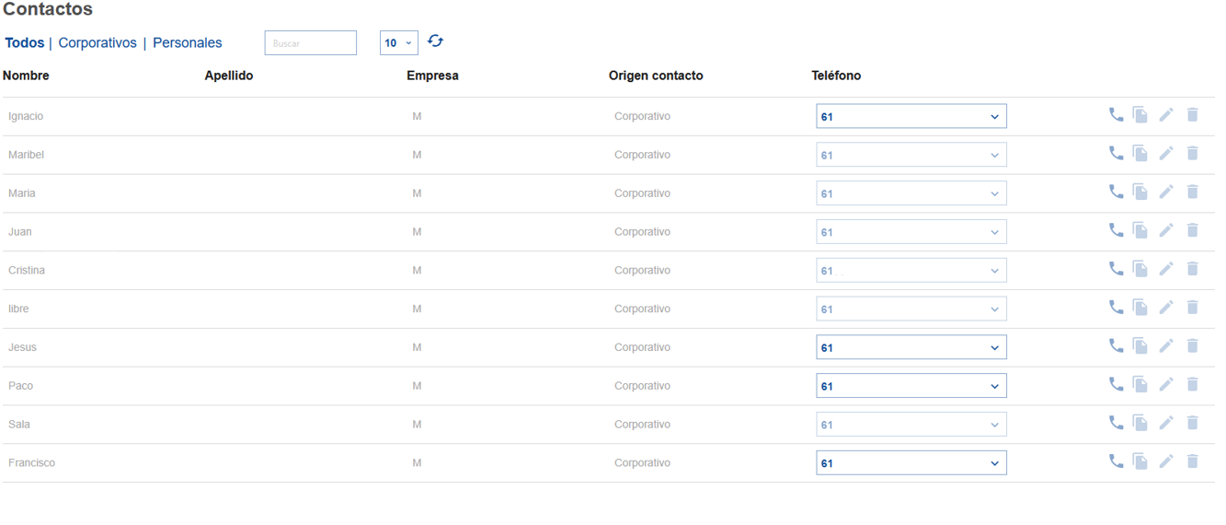
Task: Show all contacts with Todos filter
Action: (x=25, y=43)
